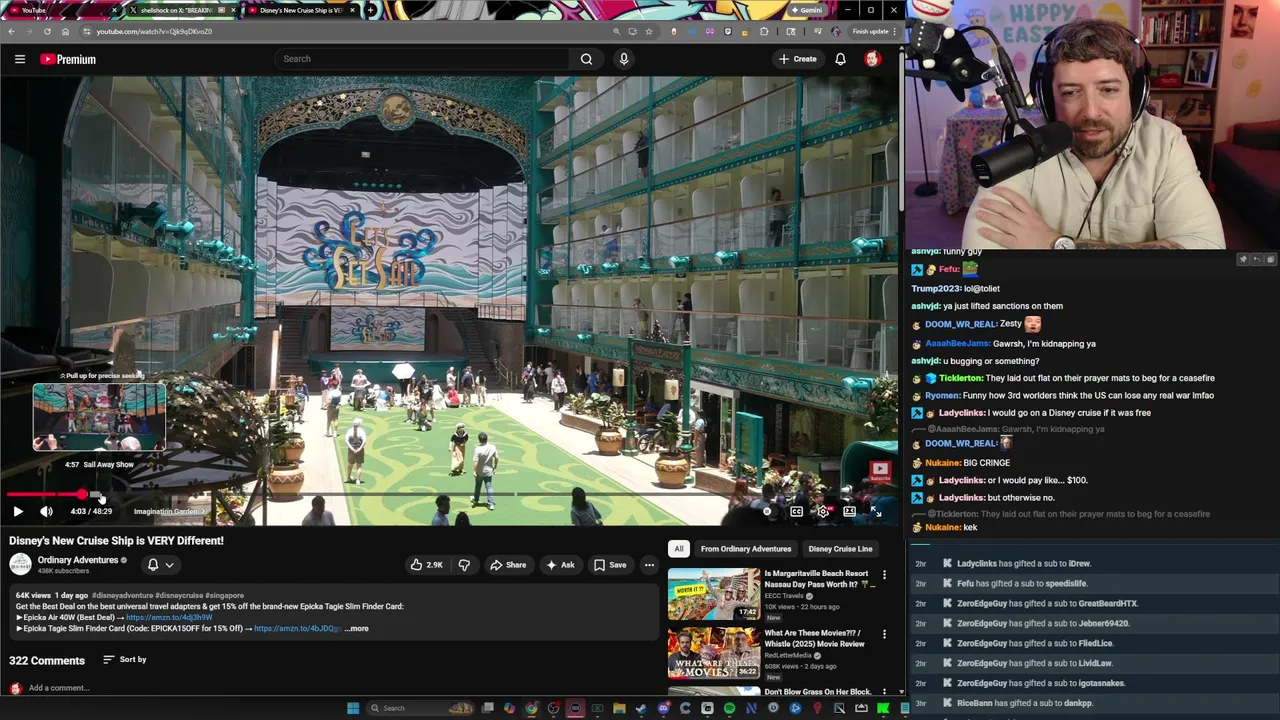Toggle closed captions

796,511
